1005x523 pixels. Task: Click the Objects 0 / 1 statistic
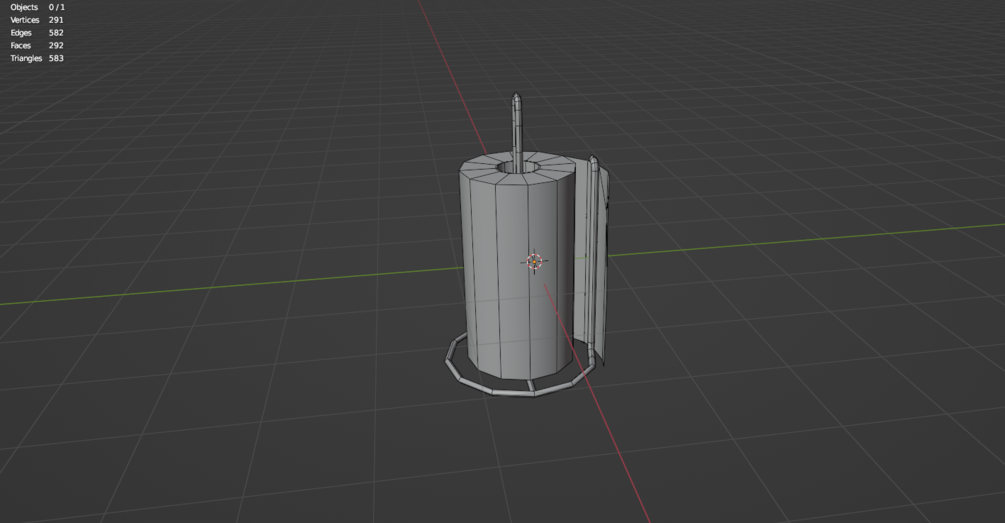tap(37, 7)
